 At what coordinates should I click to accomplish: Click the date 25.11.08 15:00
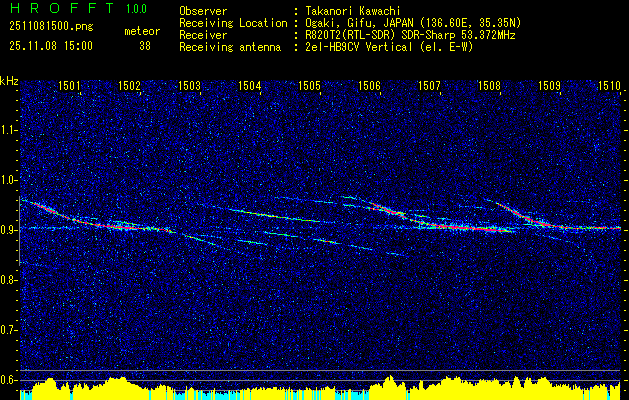click(x=51, y=46)
